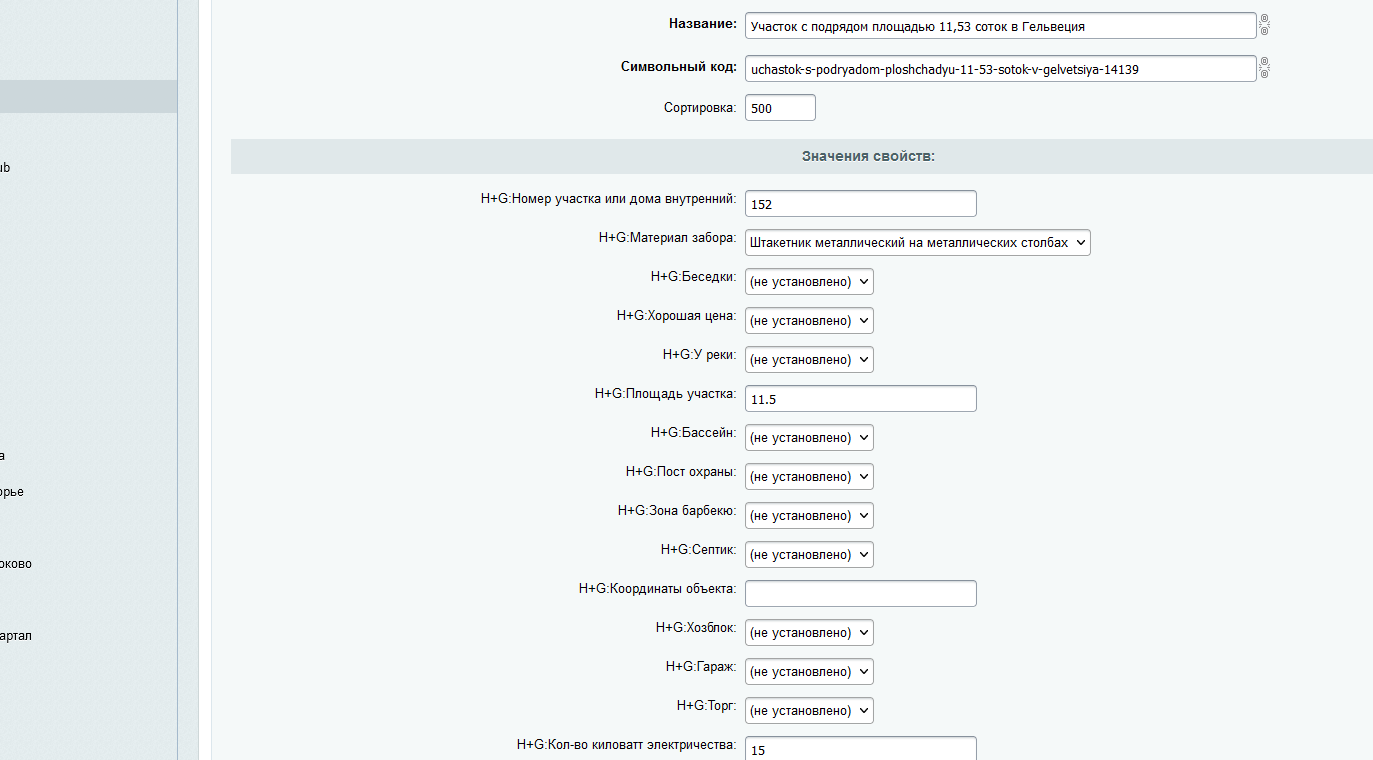Click the Площадь участка field with 11.5
The image size is (1373, 760).
point(860,399)
